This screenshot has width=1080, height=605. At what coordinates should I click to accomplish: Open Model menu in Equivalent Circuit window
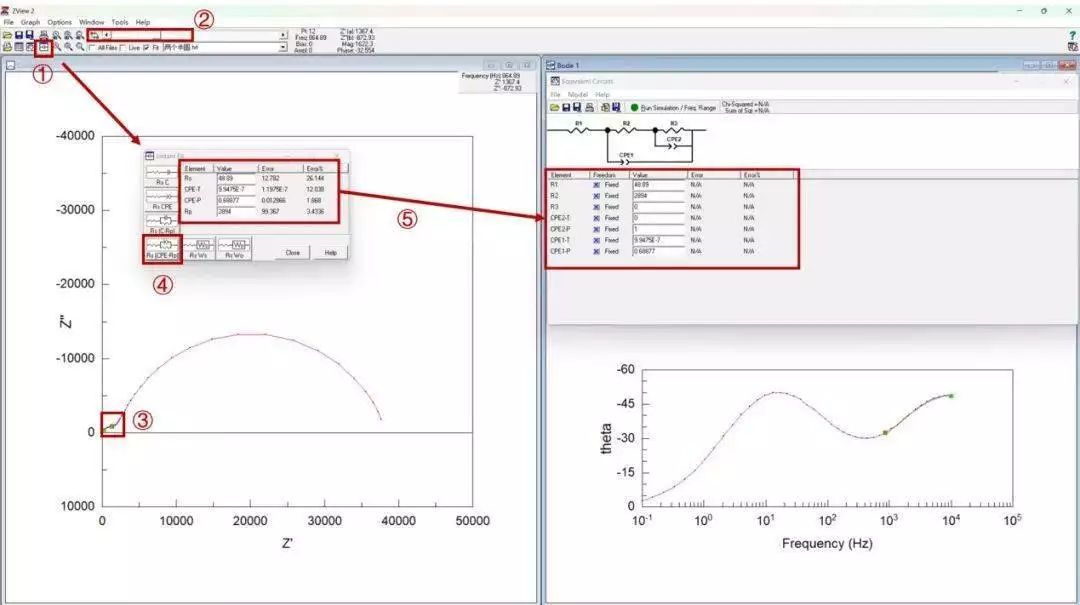577,94
